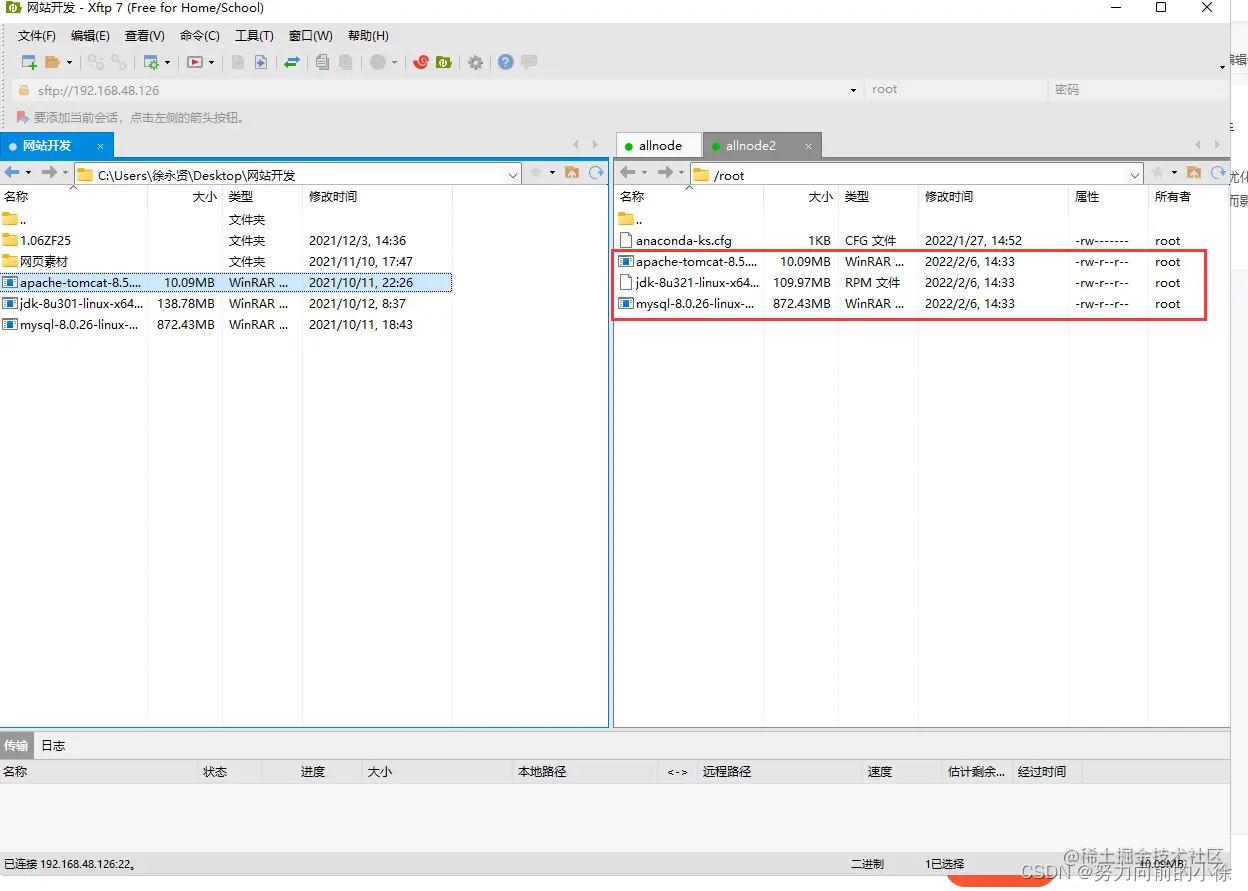Click the green Xftp toolbar icon

443,62
